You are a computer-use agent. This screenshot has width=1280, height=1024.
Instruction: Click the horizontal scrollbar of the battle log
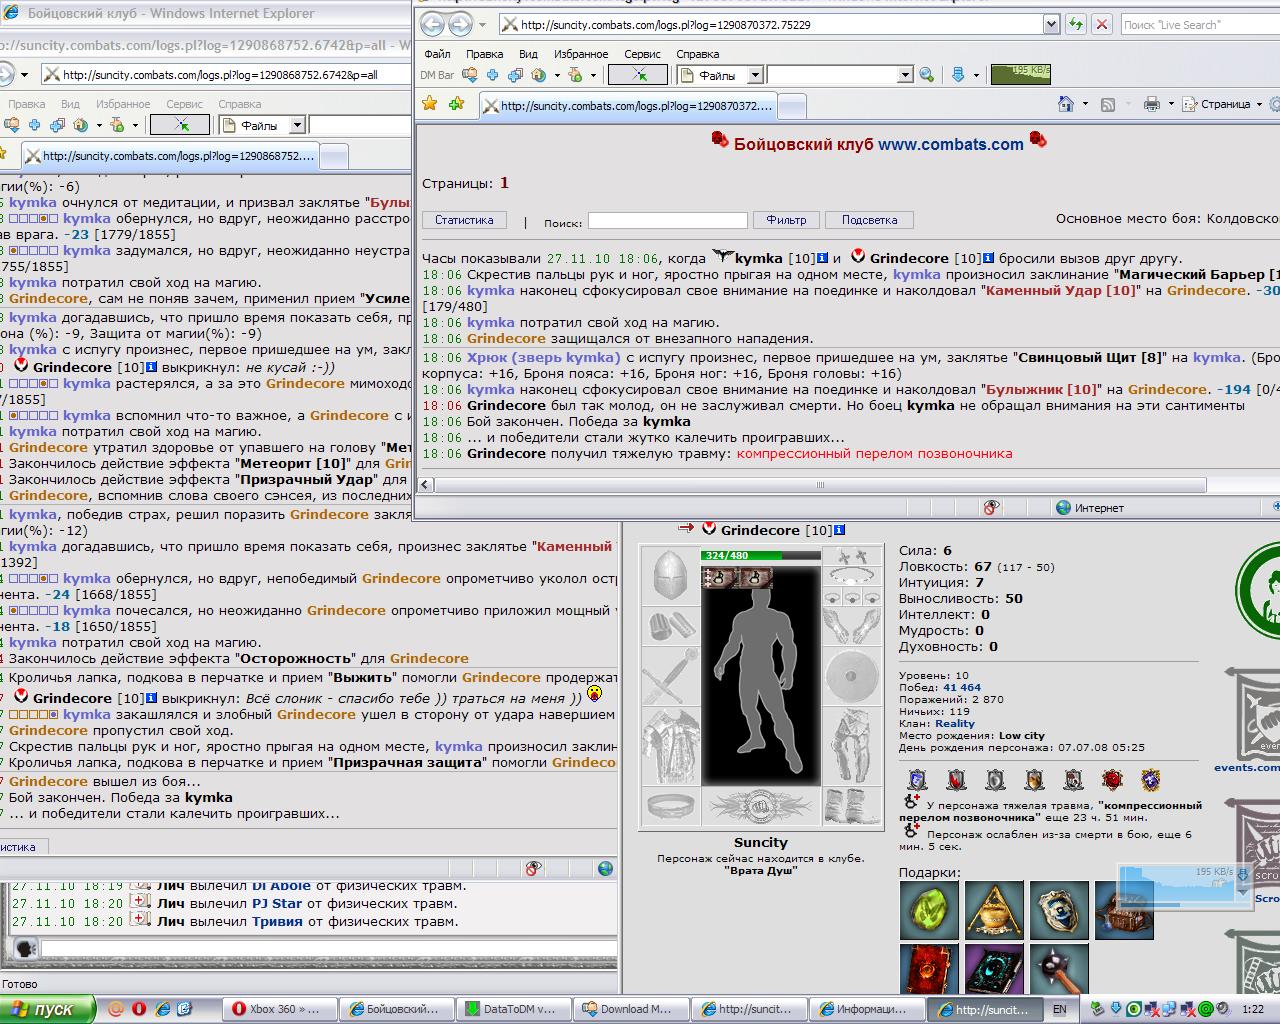click(x=820, y=485)
